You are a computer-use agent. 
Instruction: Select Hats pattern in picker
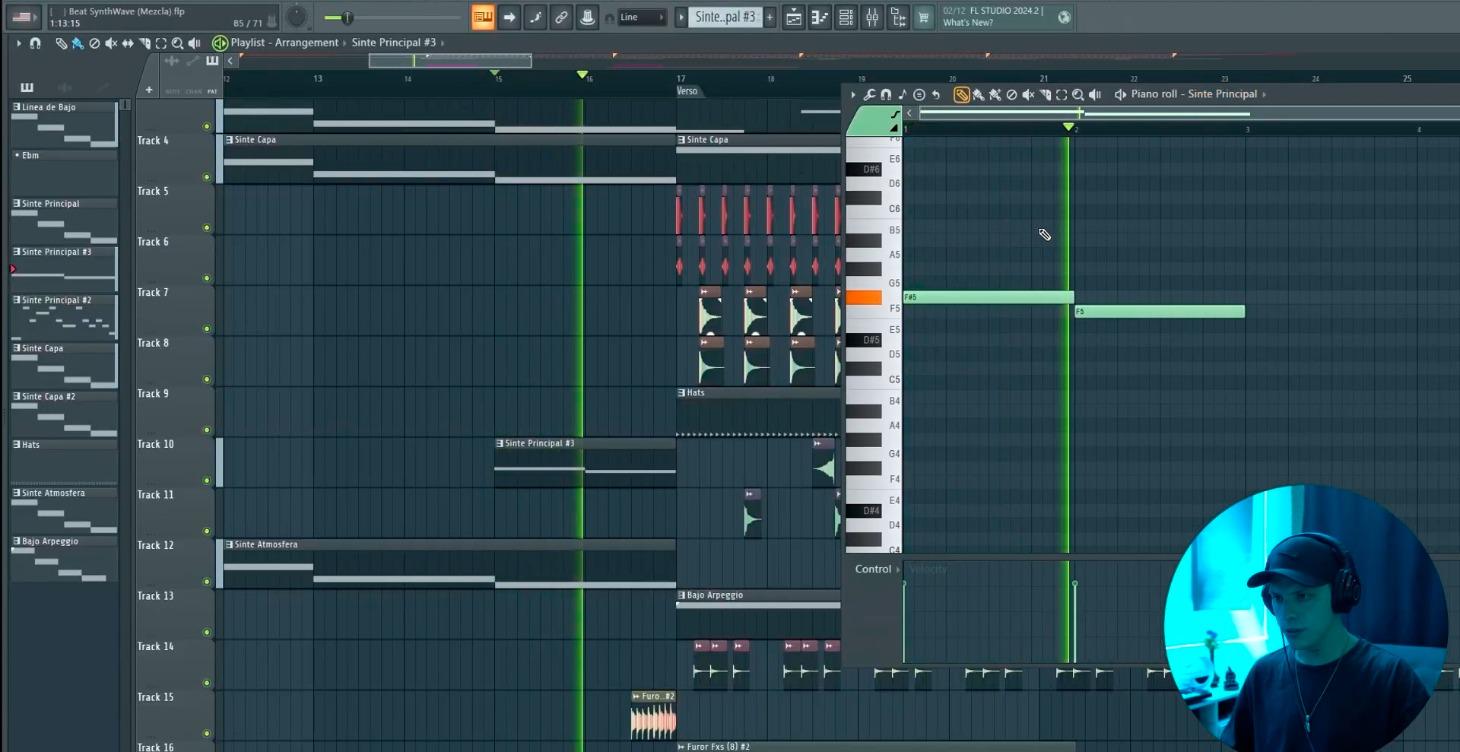coord(64,463)
